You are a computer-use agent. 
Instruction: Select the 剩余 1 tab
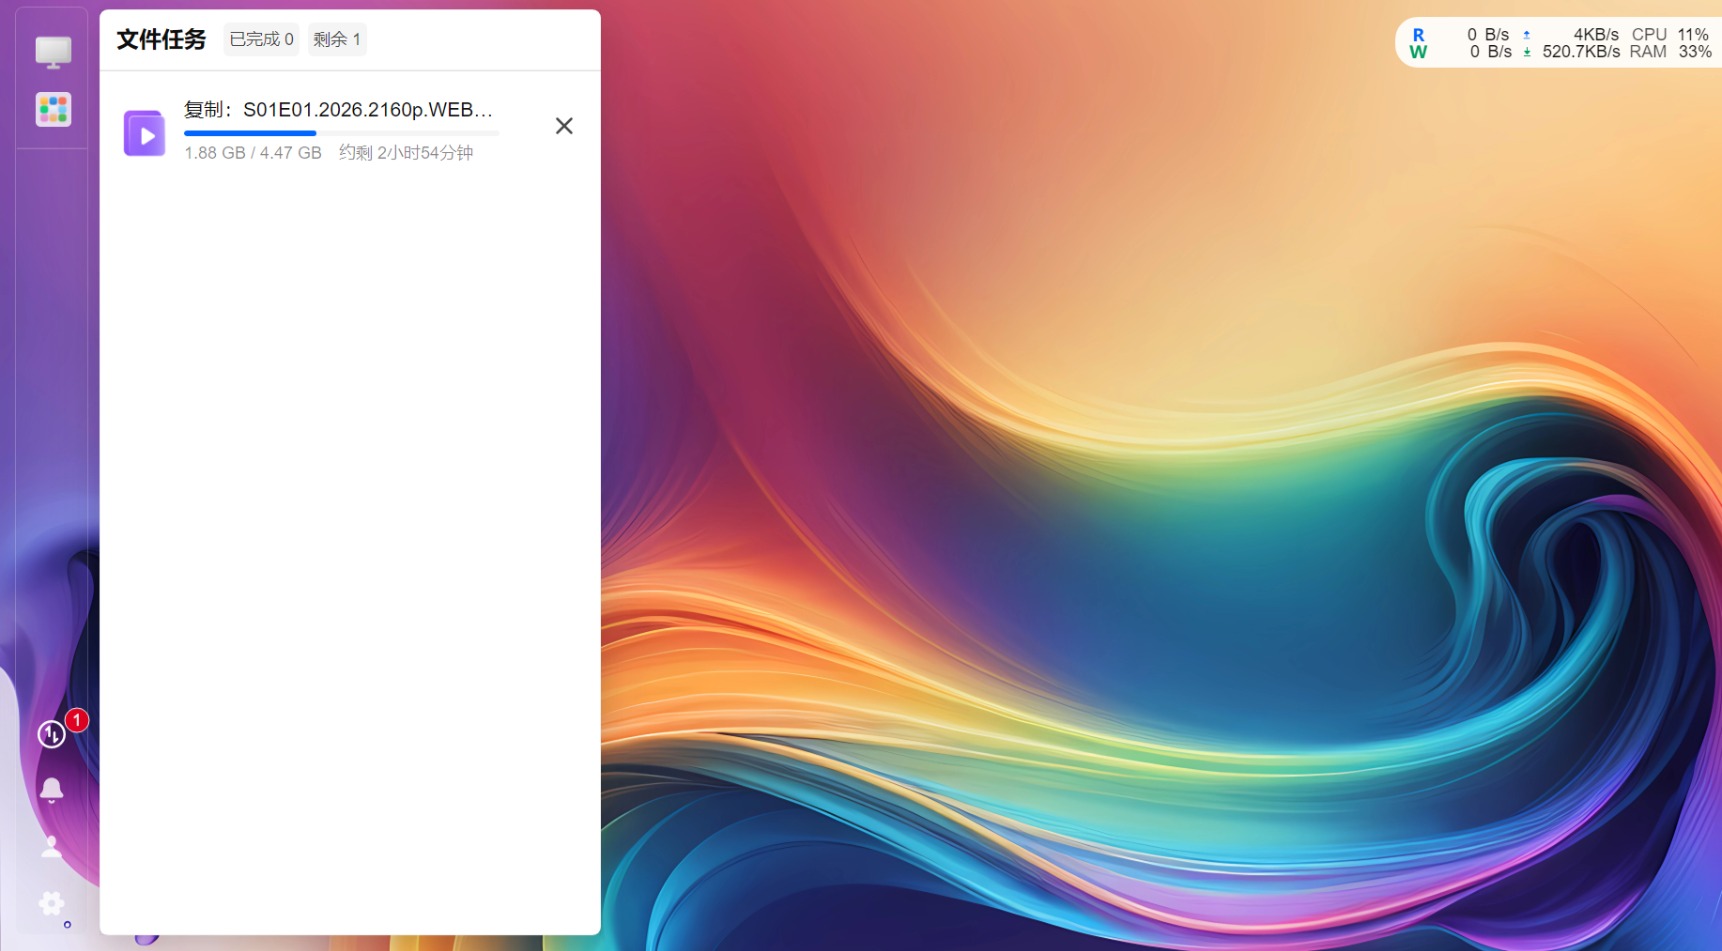click(x=337, y=39)
